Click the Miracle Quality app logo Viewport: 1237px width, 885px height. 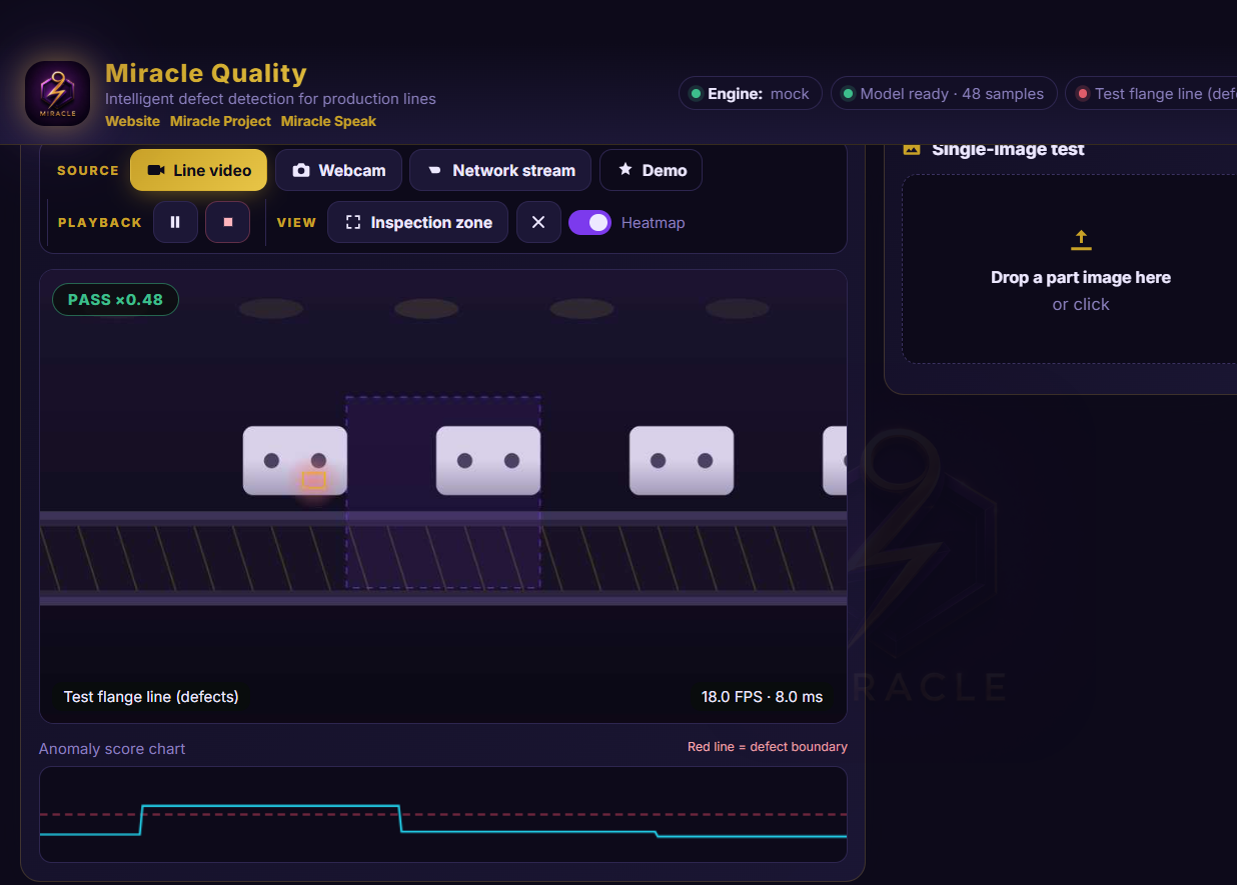[x=57, y=94]
